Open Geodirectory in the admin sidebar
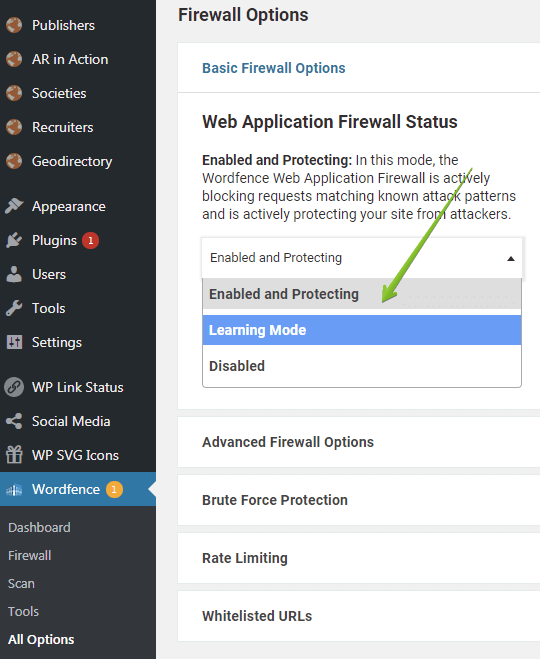 (x=72, y=161)
